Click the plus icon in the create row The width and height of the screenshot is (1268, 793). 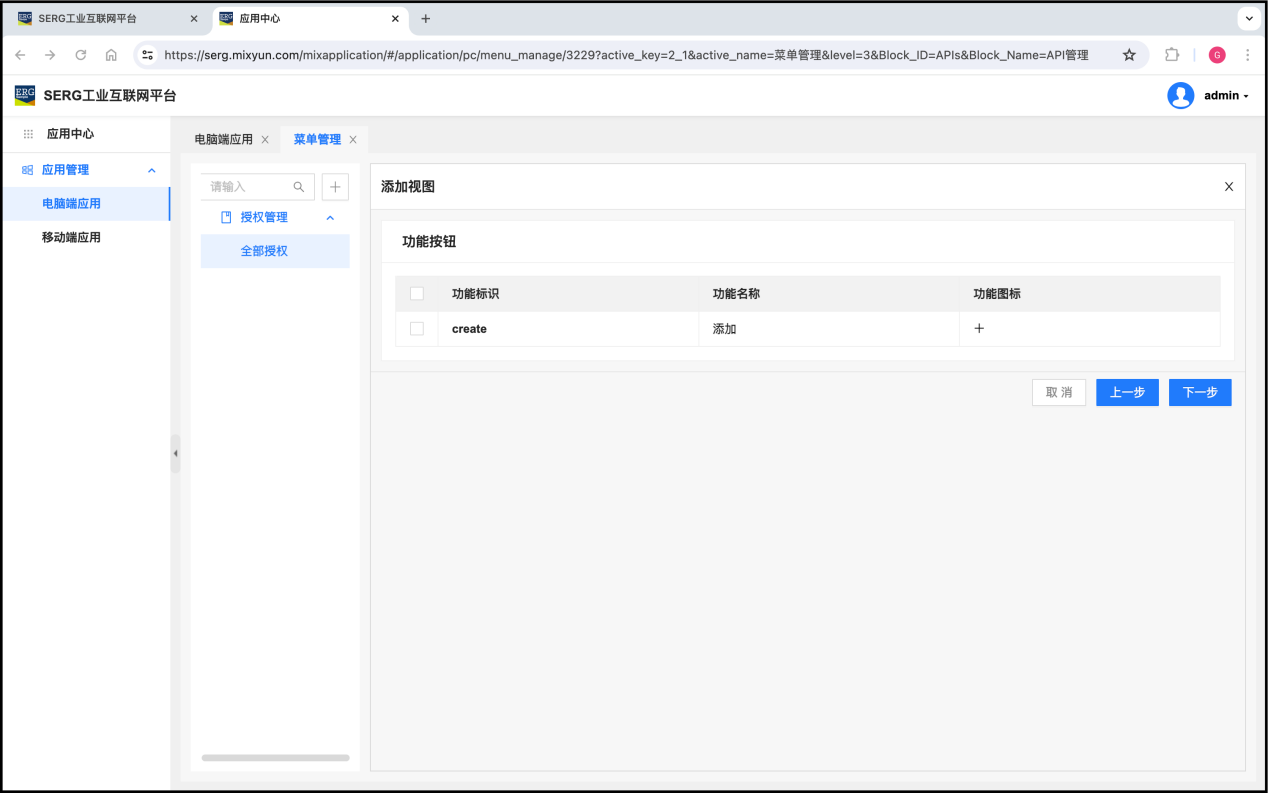(x=979, y=329)
